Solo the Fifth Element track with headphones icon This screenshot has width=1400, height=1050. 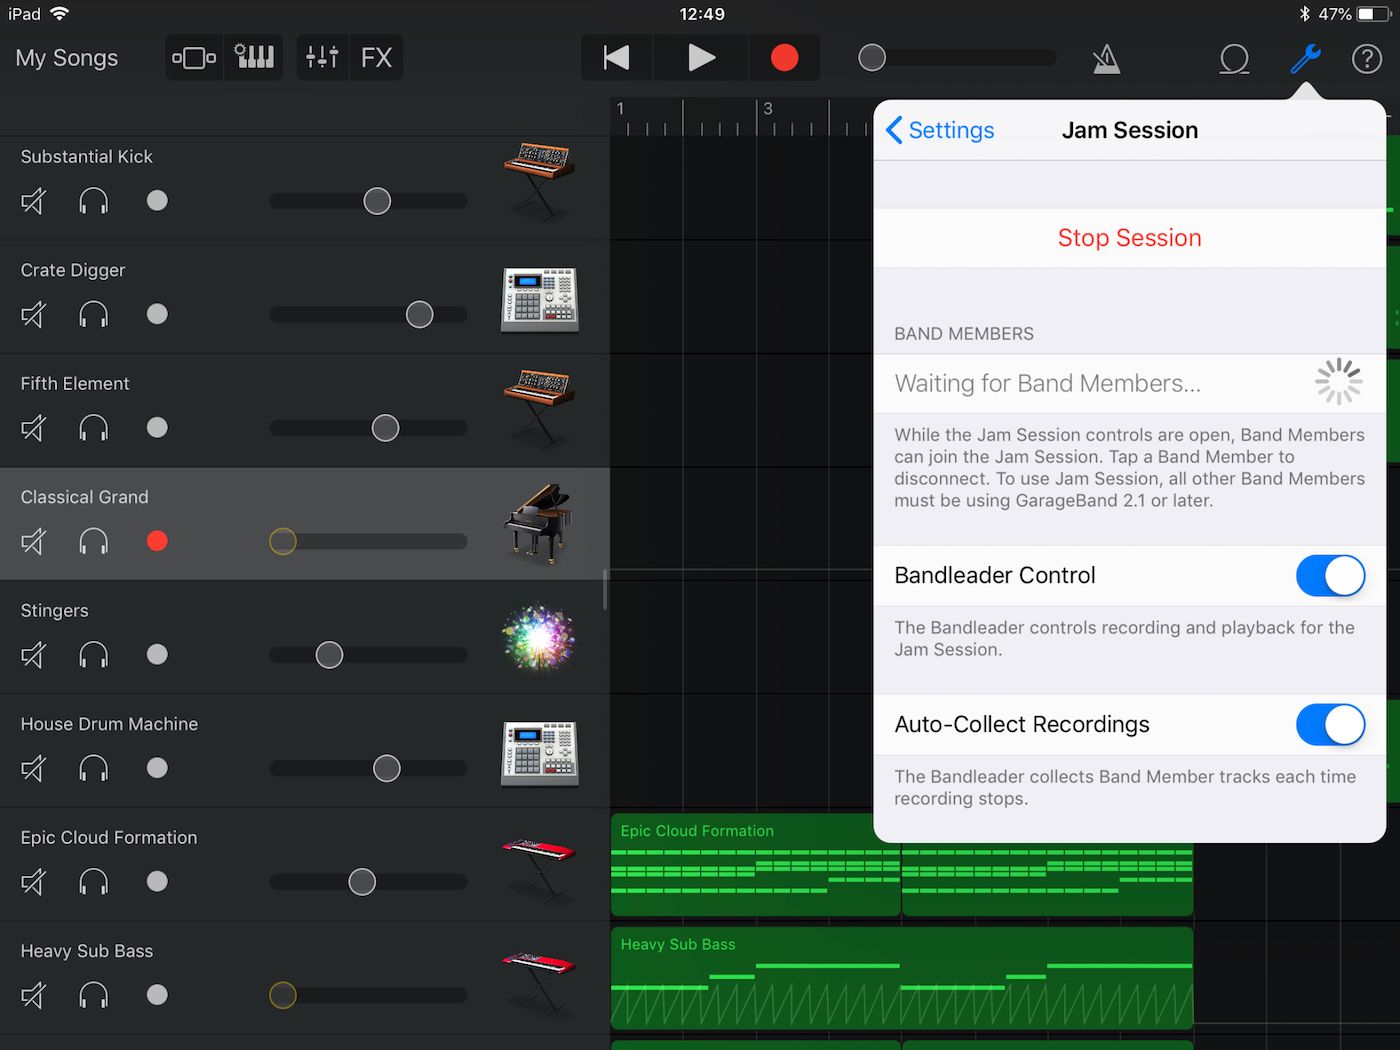pos(93,428)
